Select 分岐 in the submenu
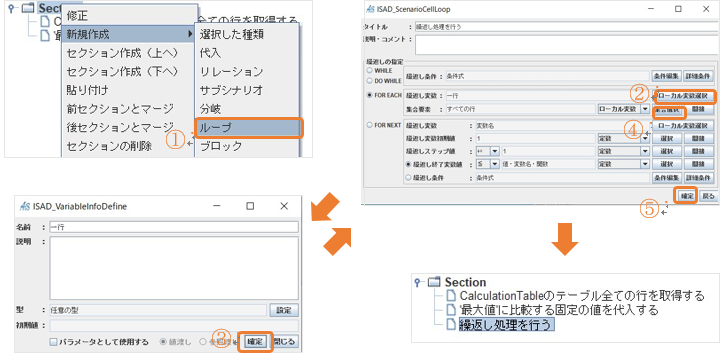Image resolution: width=721 pixels, height=362 pixels. [x=248, y=109]
